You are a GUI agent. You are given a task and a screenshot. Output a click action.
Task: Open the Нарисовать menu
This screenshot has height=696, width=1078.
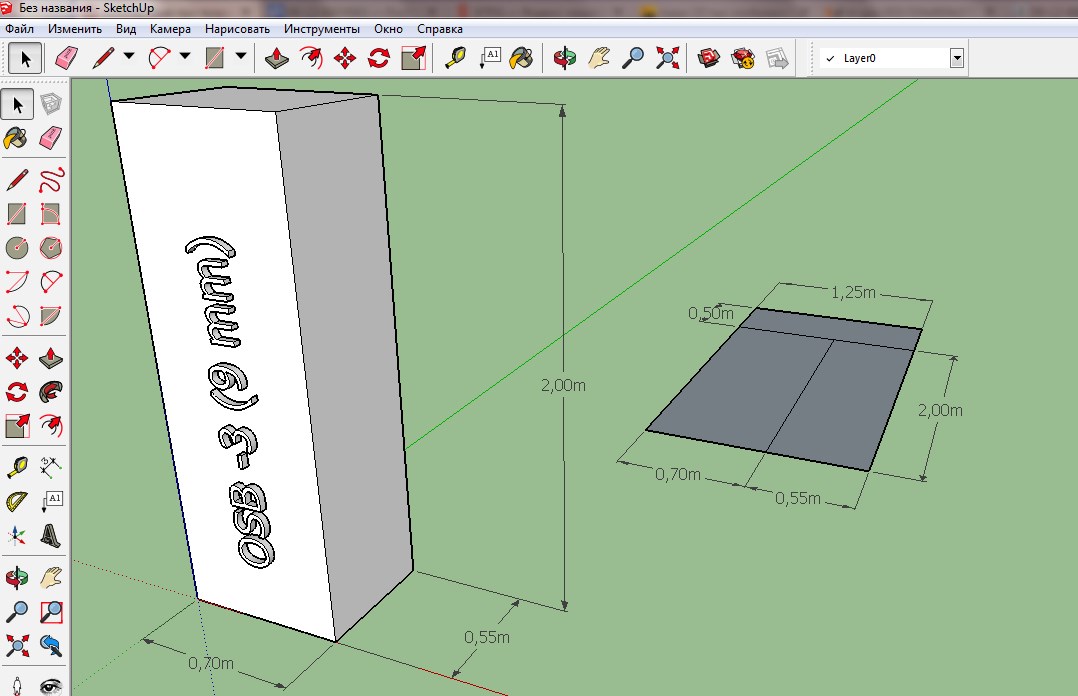coord(237,29)
